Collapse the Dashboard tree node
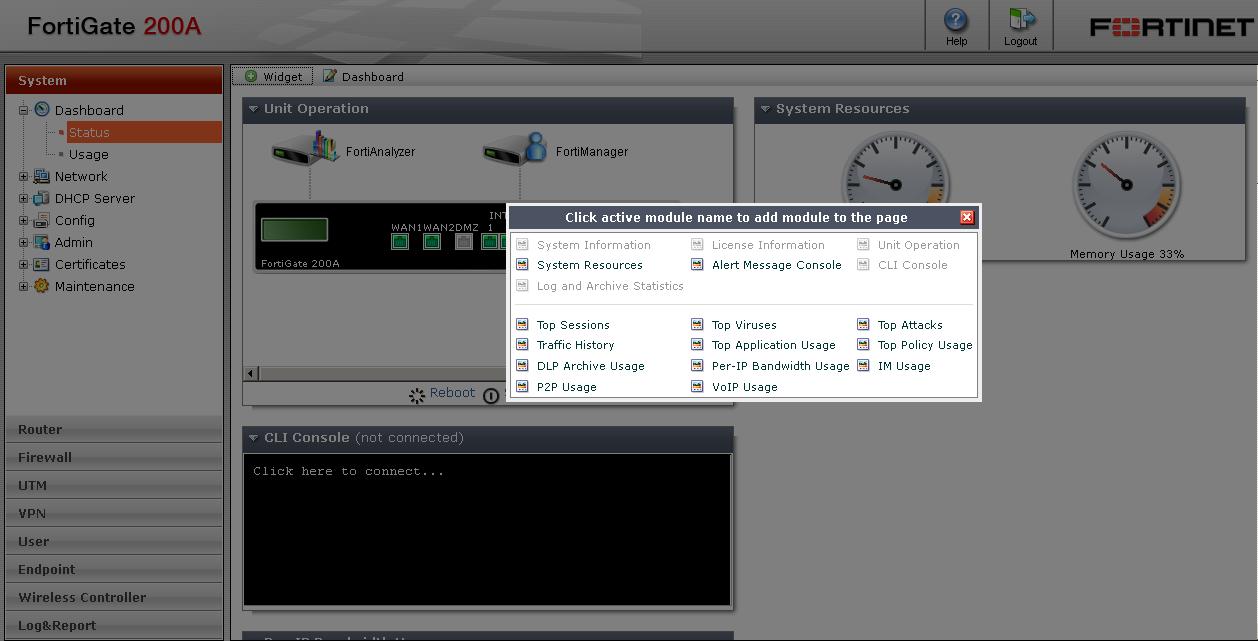 click(x=23, y=110)
